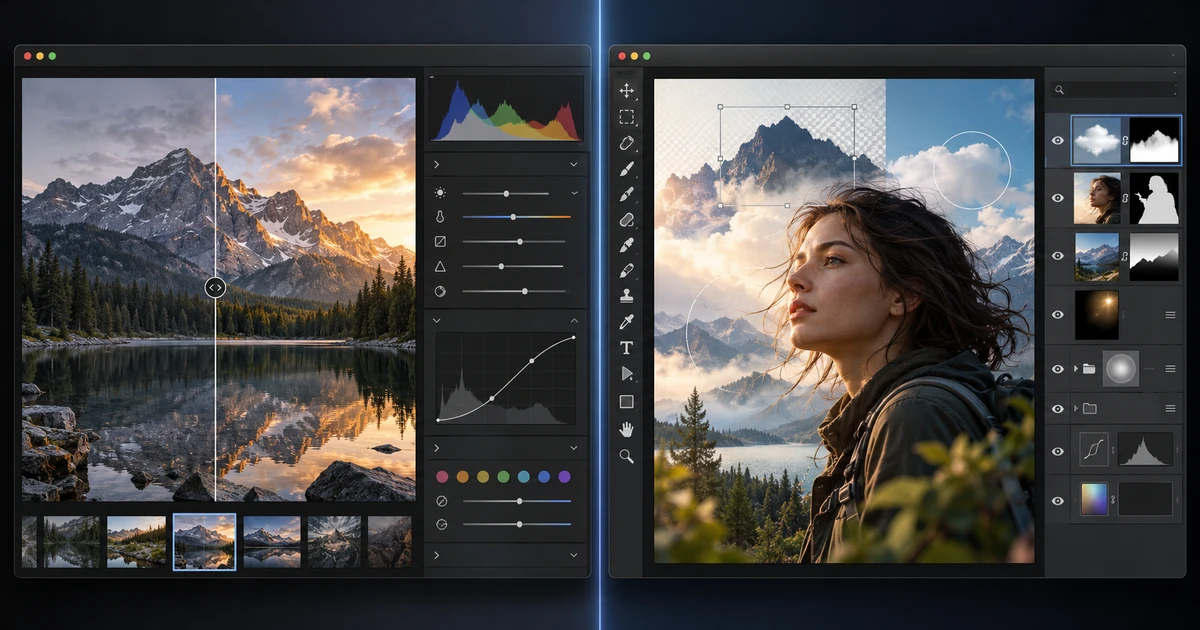Hide the cloud layer with its eye icon
Screen dimensions: 1200x630
click(1058, 141)
